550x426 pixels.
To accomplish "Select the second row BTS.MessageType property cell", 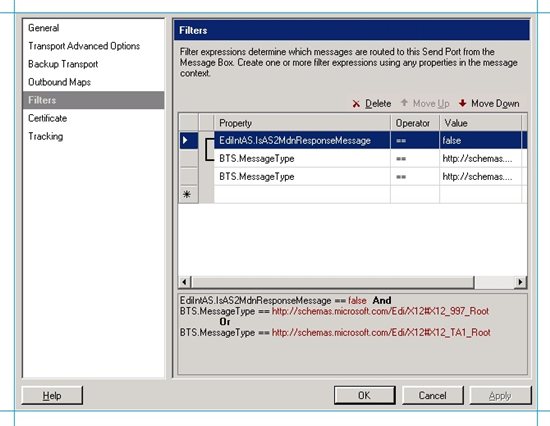I will (x=302, y=159).
